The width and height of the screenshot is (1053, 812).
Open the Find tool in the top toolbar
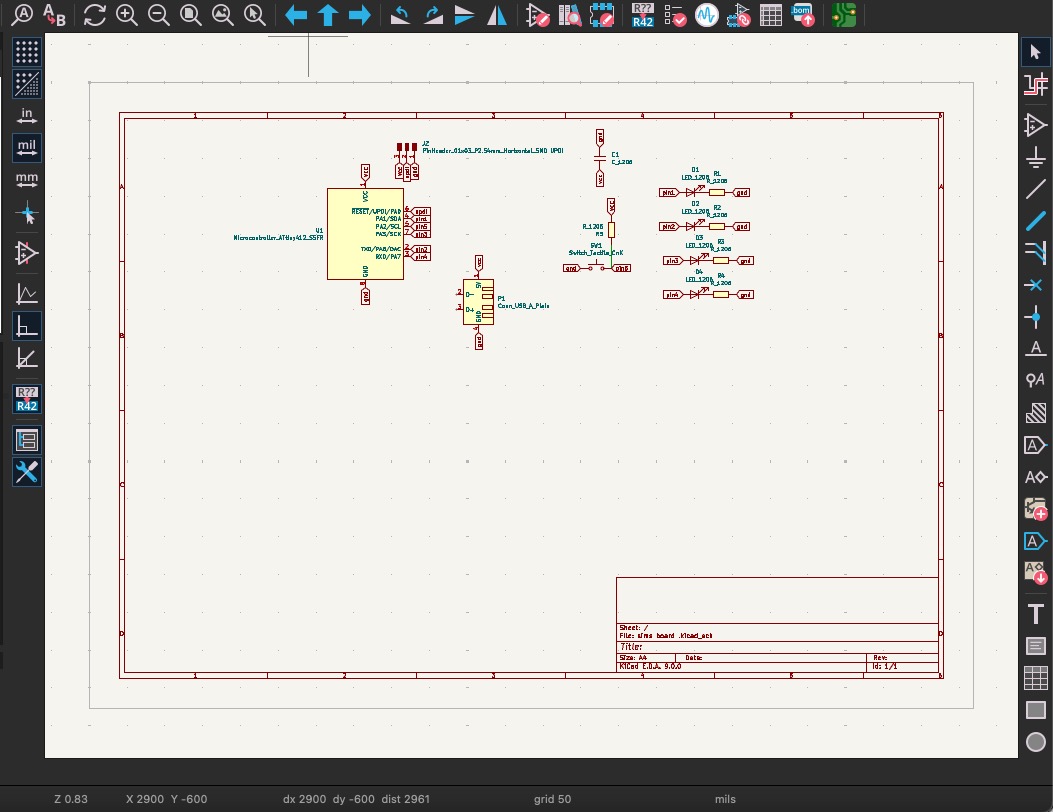click(x=23, y=15)
